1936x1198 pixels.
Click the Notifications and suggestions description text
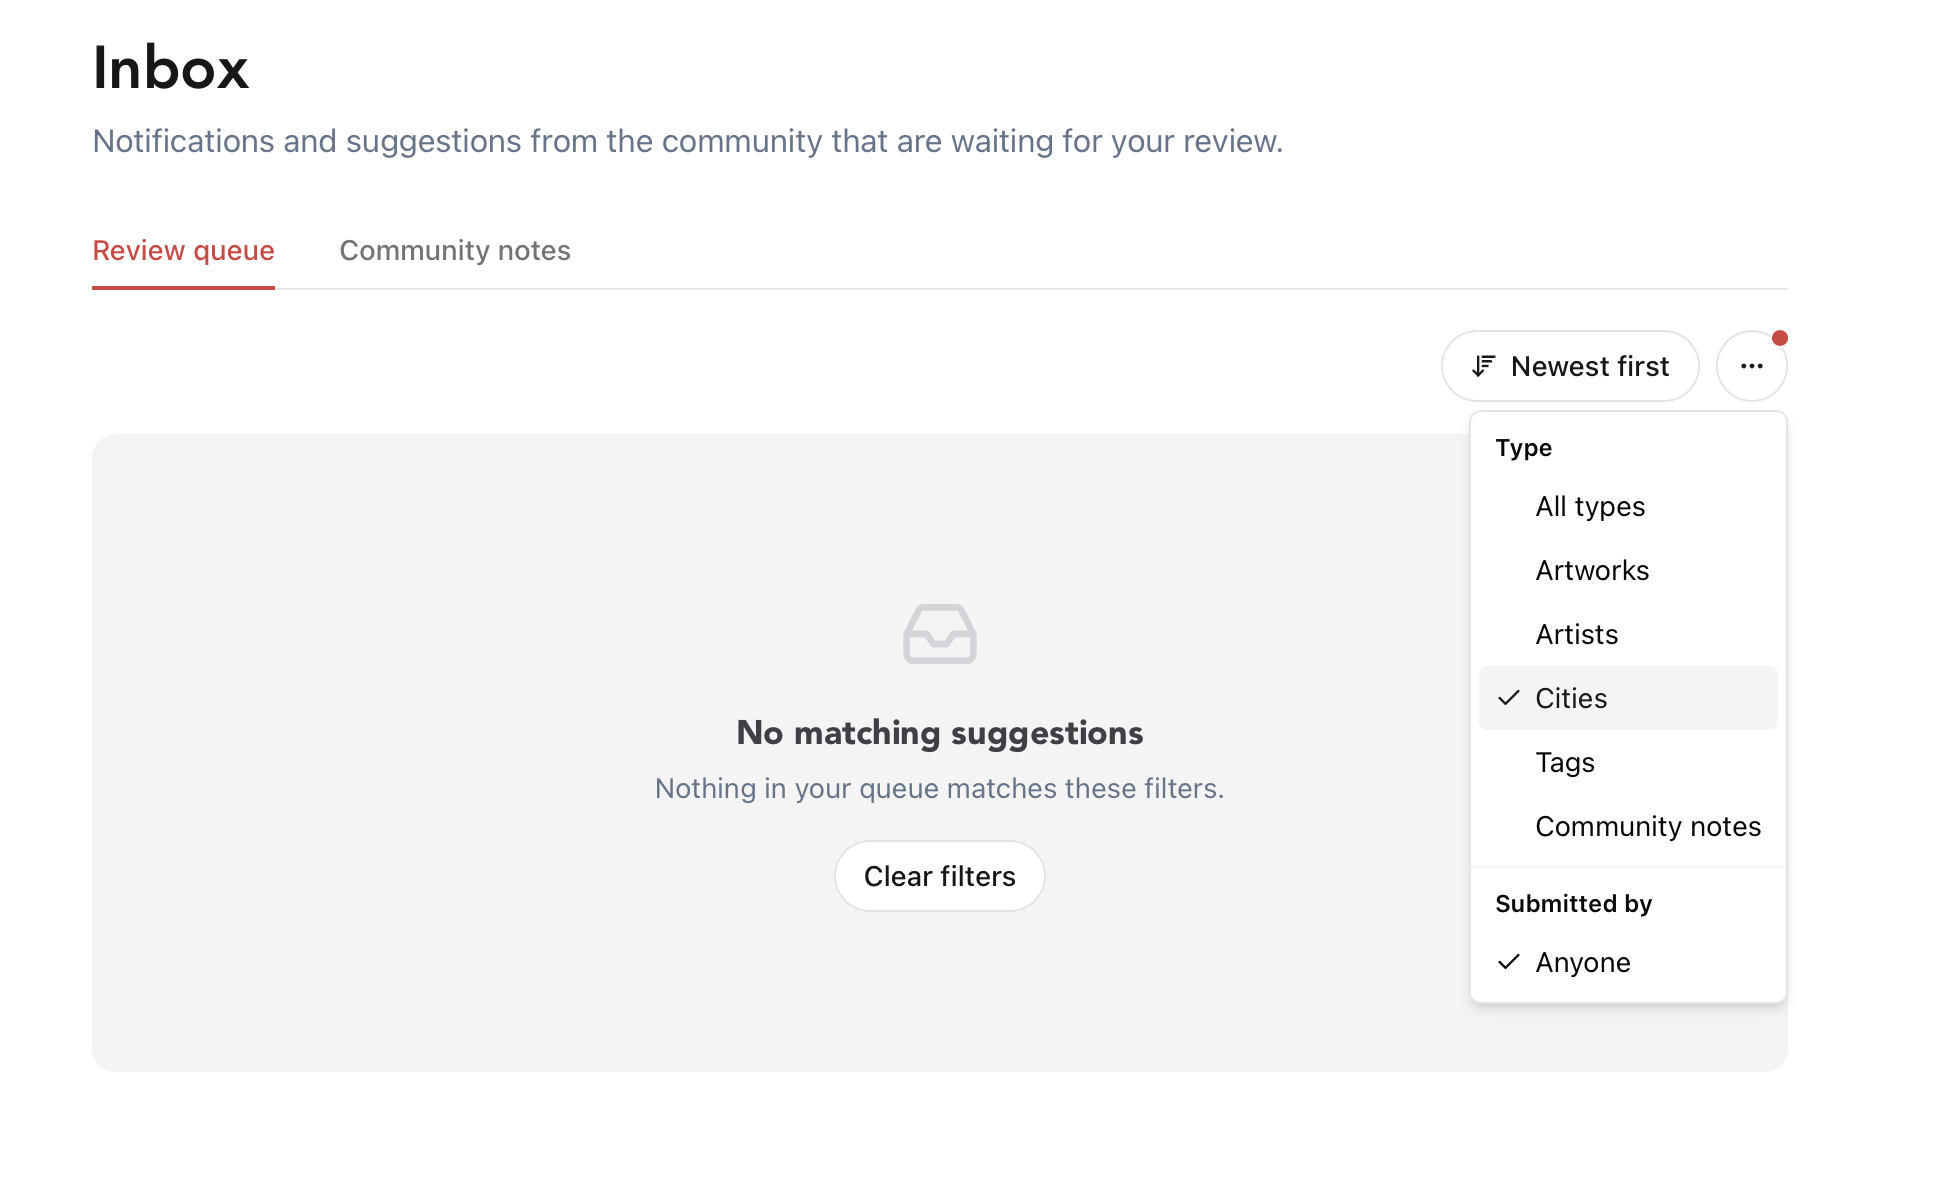[688, 141]
